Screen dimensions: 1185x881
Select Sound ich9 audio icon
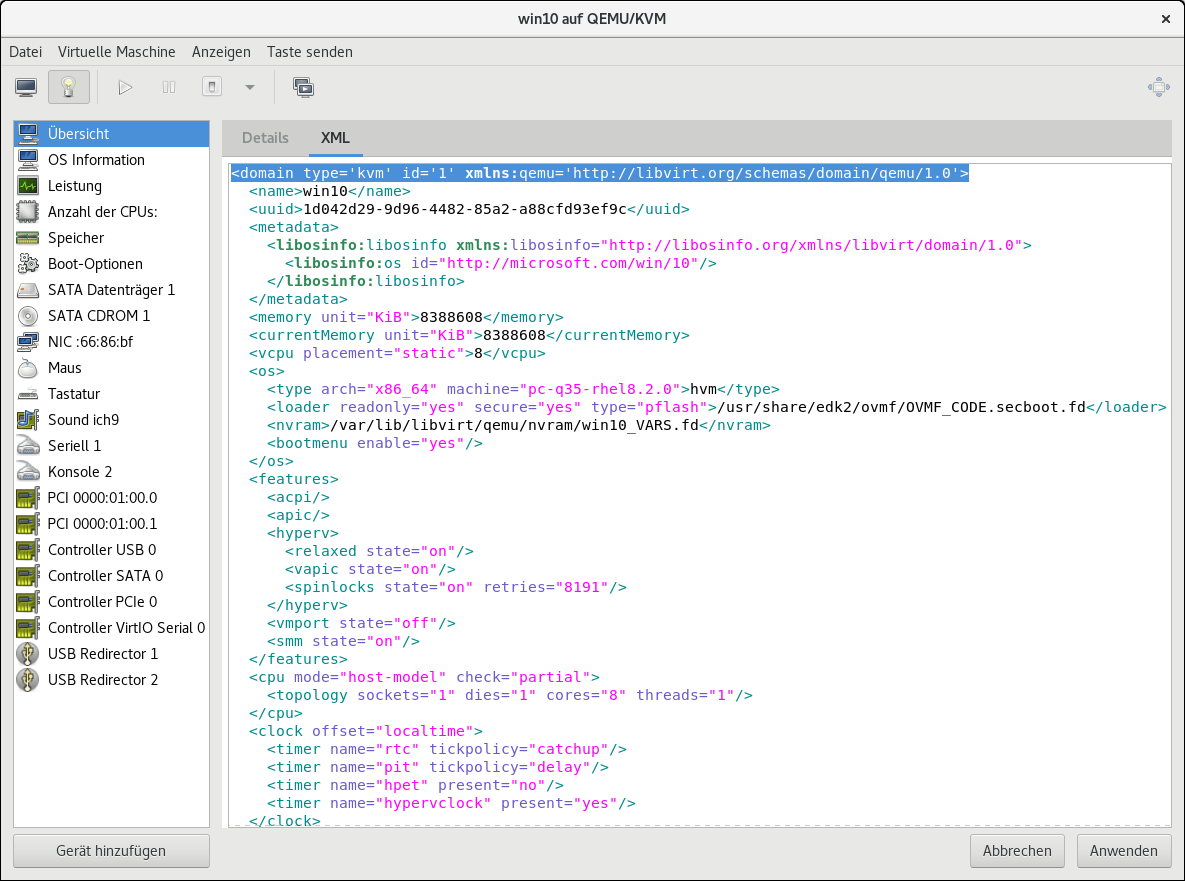(28, 420)
